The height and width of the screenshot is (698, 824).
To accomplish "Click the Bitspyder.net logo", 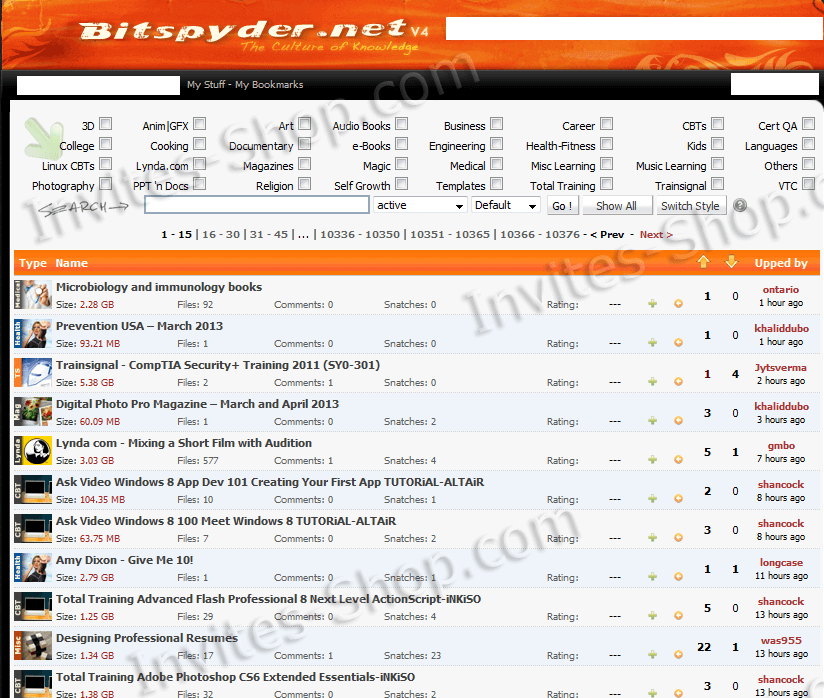I will pyautogui.click(x=254, y=35).
